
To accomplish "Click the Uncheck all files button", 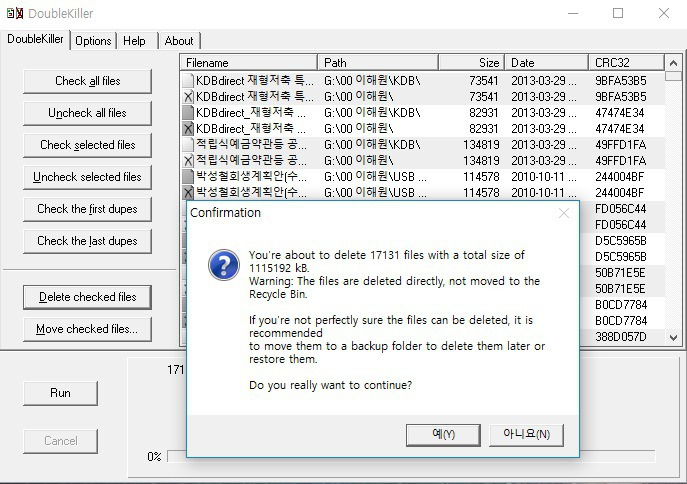I will pos(88,113).
